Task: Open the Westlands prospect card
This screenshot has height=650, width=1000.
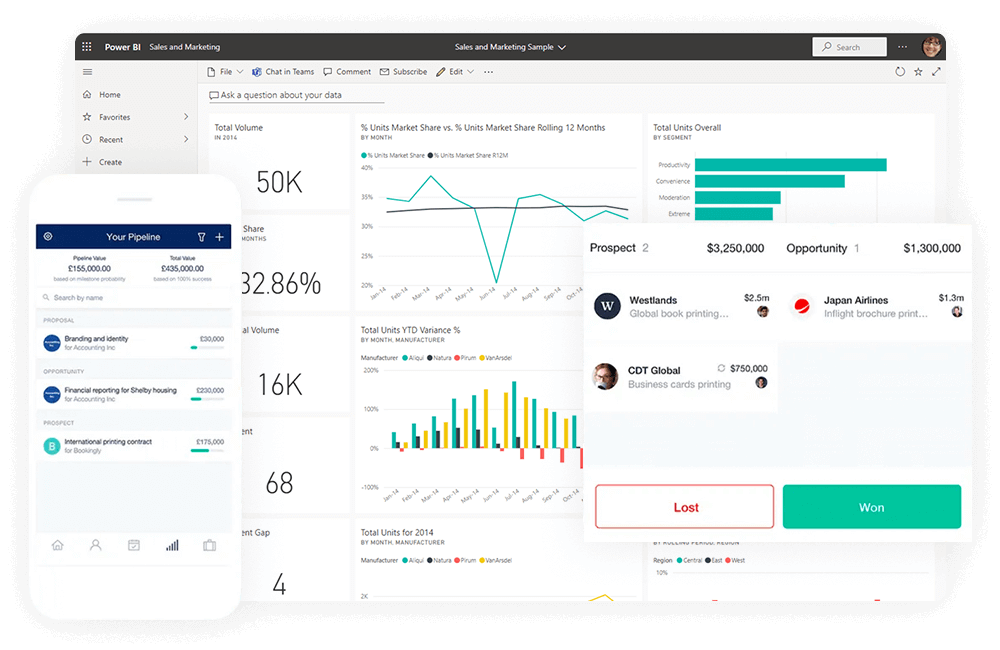Action: tap(680, 307)
